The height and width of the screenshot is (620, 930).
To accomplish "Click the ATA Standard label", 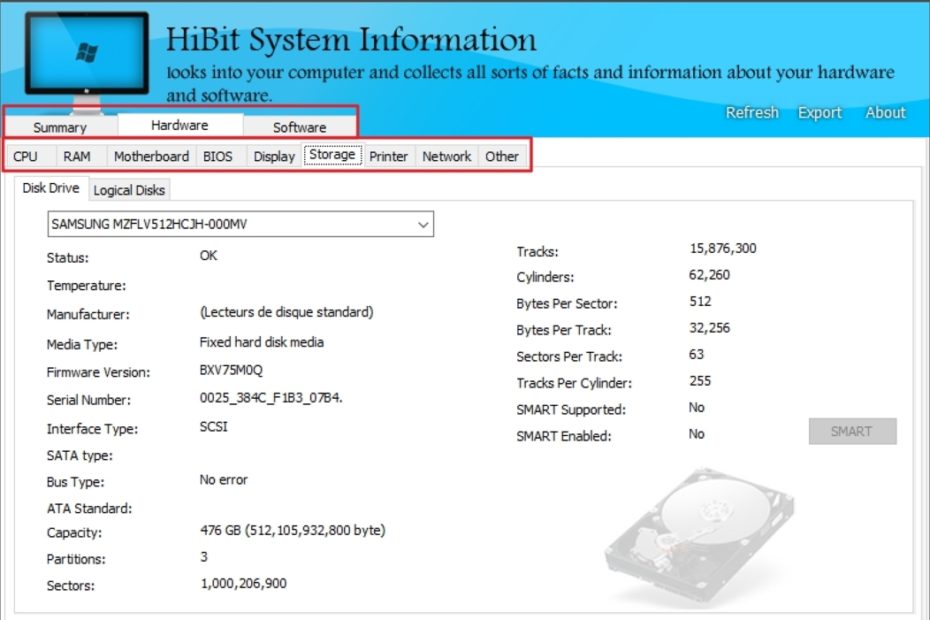I will coord(90,508).
